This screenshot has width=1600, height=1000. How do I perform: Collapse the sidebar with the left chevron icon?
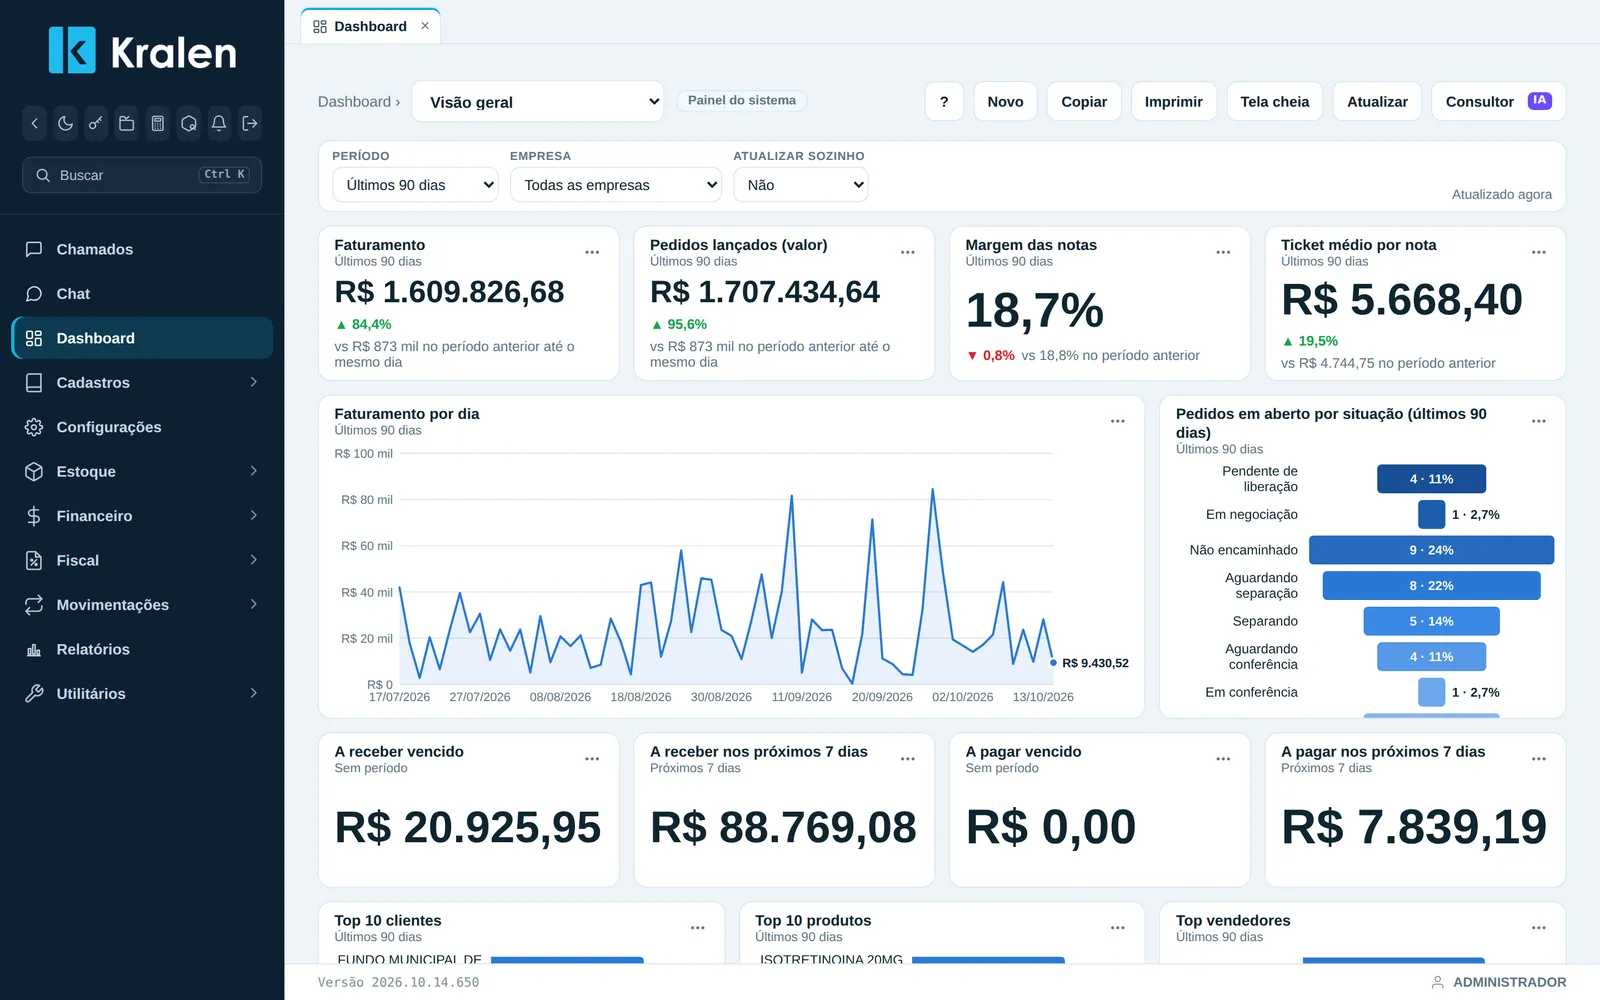pyautogui.click(x=35, y=124)
